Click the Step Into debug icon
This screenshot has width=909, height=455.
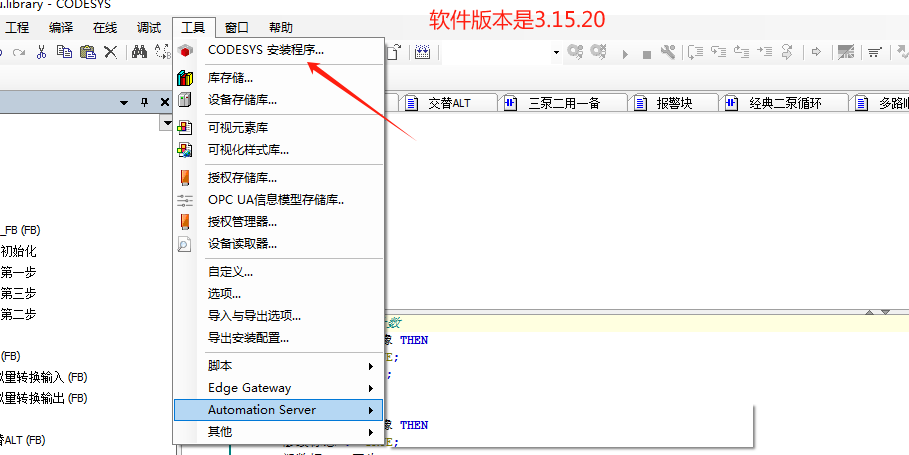coord(719,52)
